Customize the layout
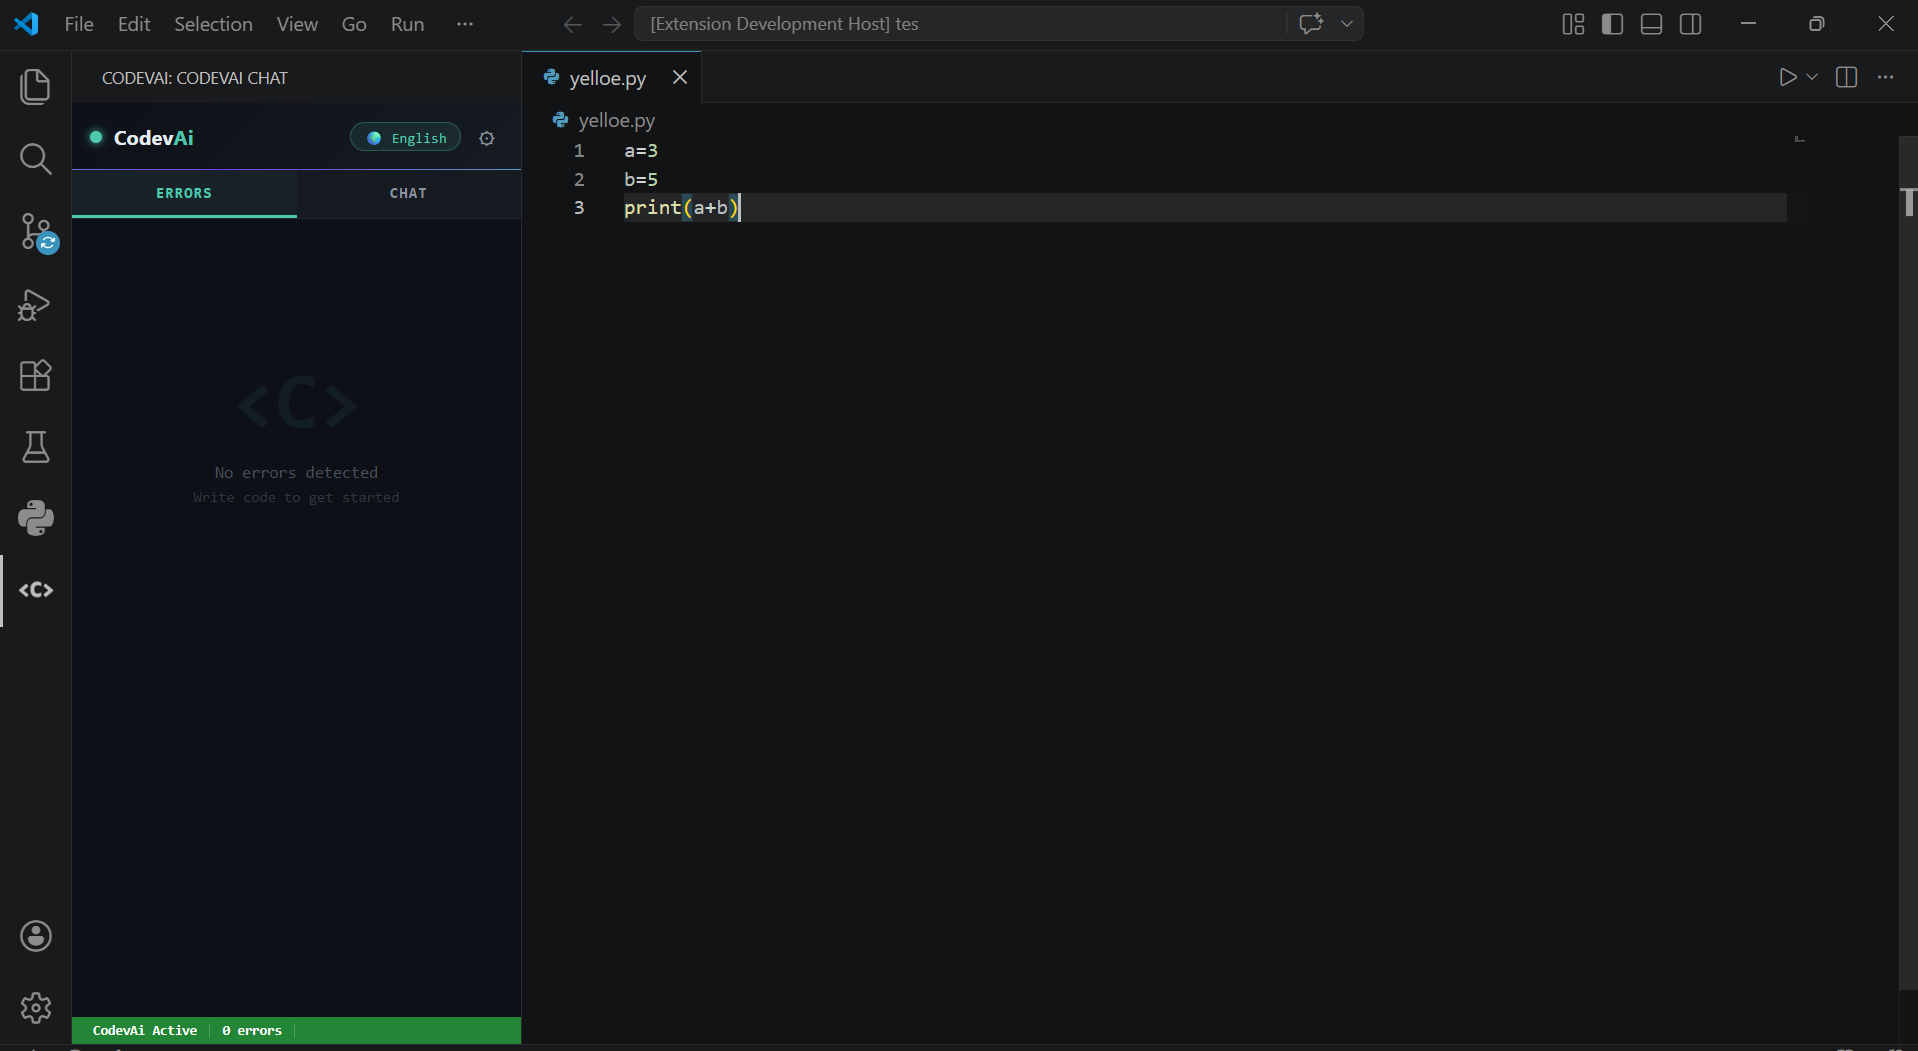 point(1573,24)
